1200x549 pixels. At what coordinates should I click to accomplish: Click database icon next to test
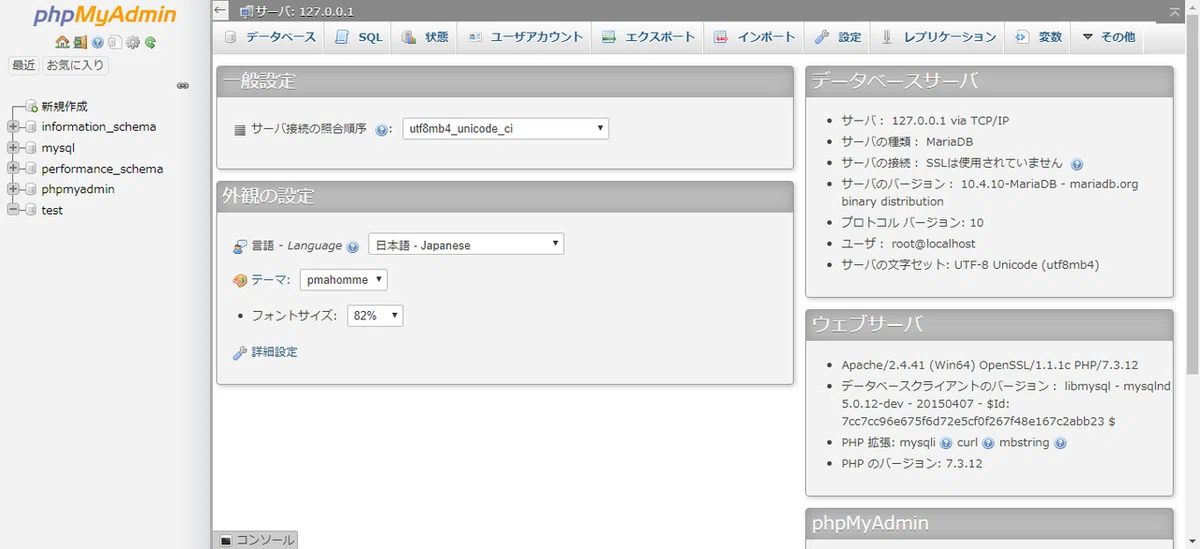pos(31,210)
